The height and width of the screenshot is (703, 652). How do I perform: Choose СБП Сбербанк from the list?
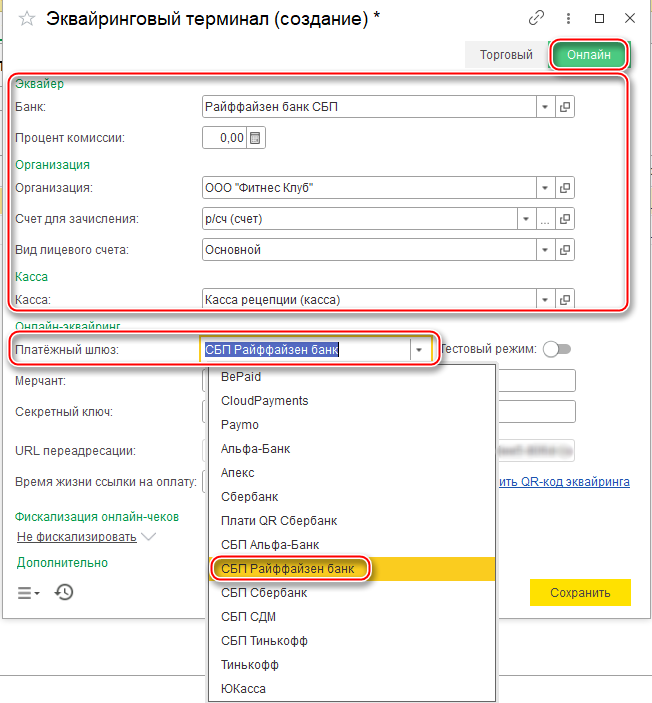[x=352, y=593]
